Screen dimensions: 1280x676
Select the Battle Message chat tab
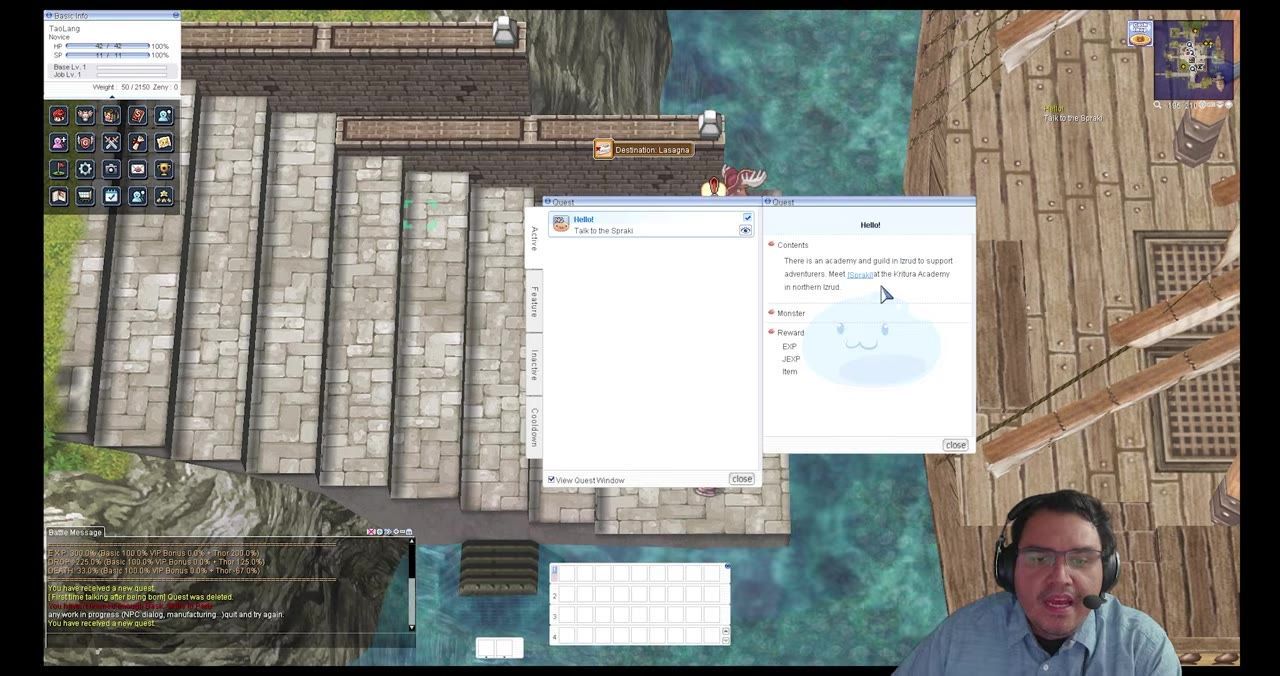point(75,532)
